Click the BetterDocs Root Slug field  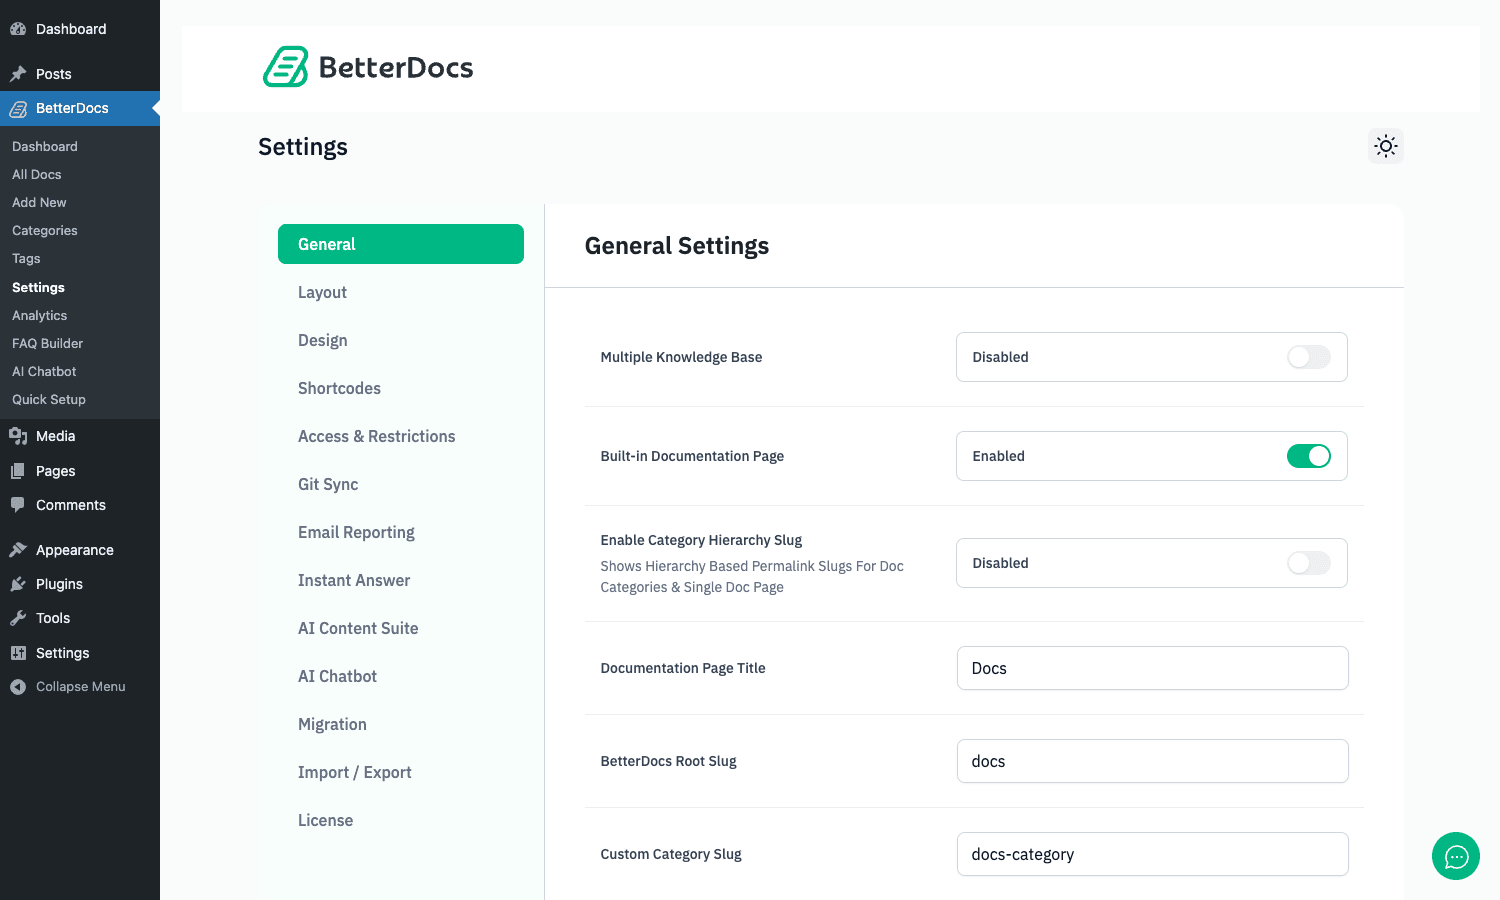tap(1152, 761)
